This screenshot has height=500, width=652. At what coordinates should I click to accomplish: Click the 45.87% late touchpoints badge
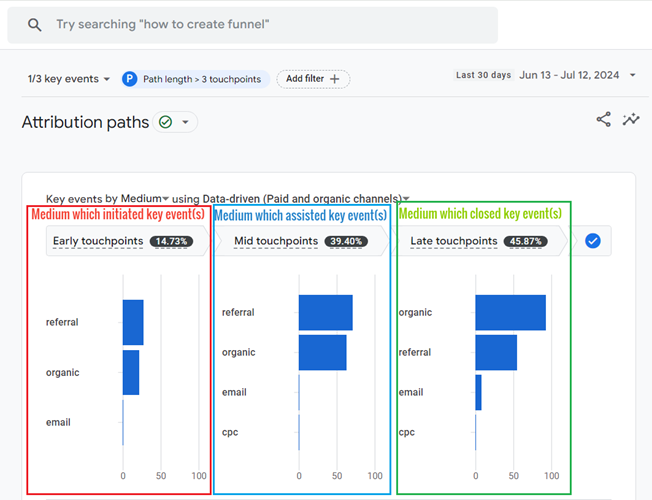click(526, 241)
